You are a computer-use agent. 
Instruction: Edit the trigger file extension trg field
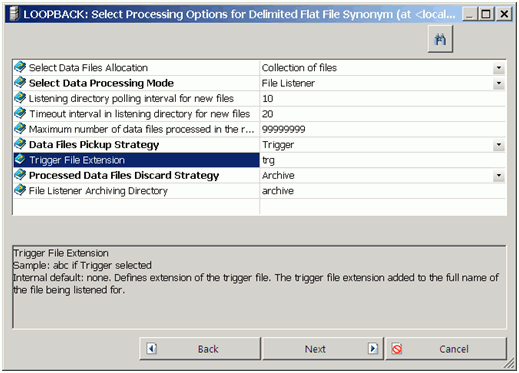pos(382,160)
